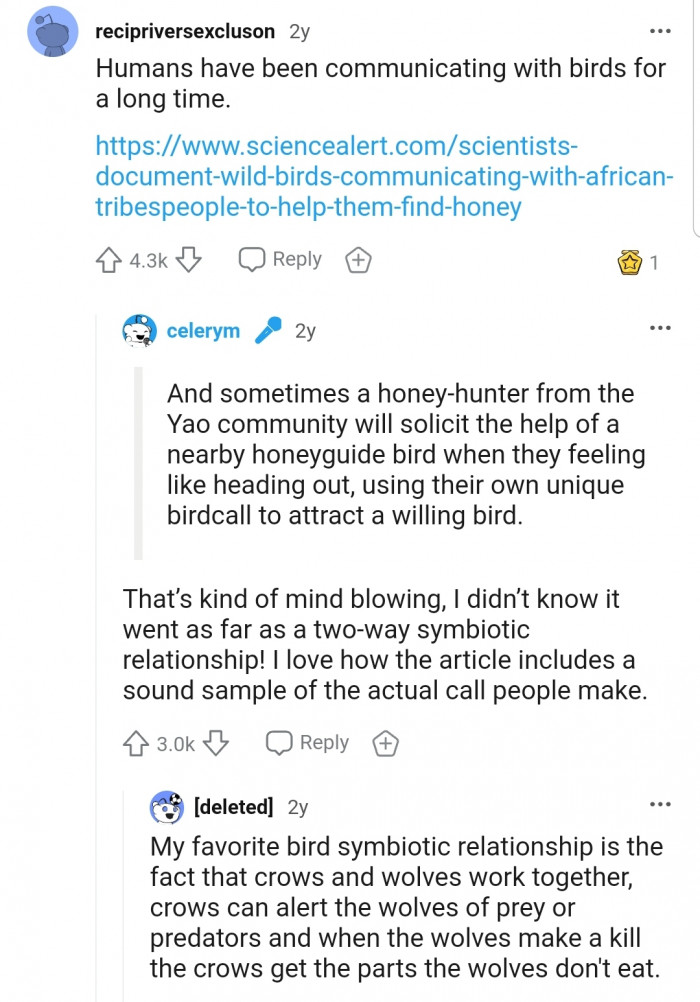Tap the award plus icon under the top comment
This screenshot has height=1002, width=700.
click(x=357, y=259)
